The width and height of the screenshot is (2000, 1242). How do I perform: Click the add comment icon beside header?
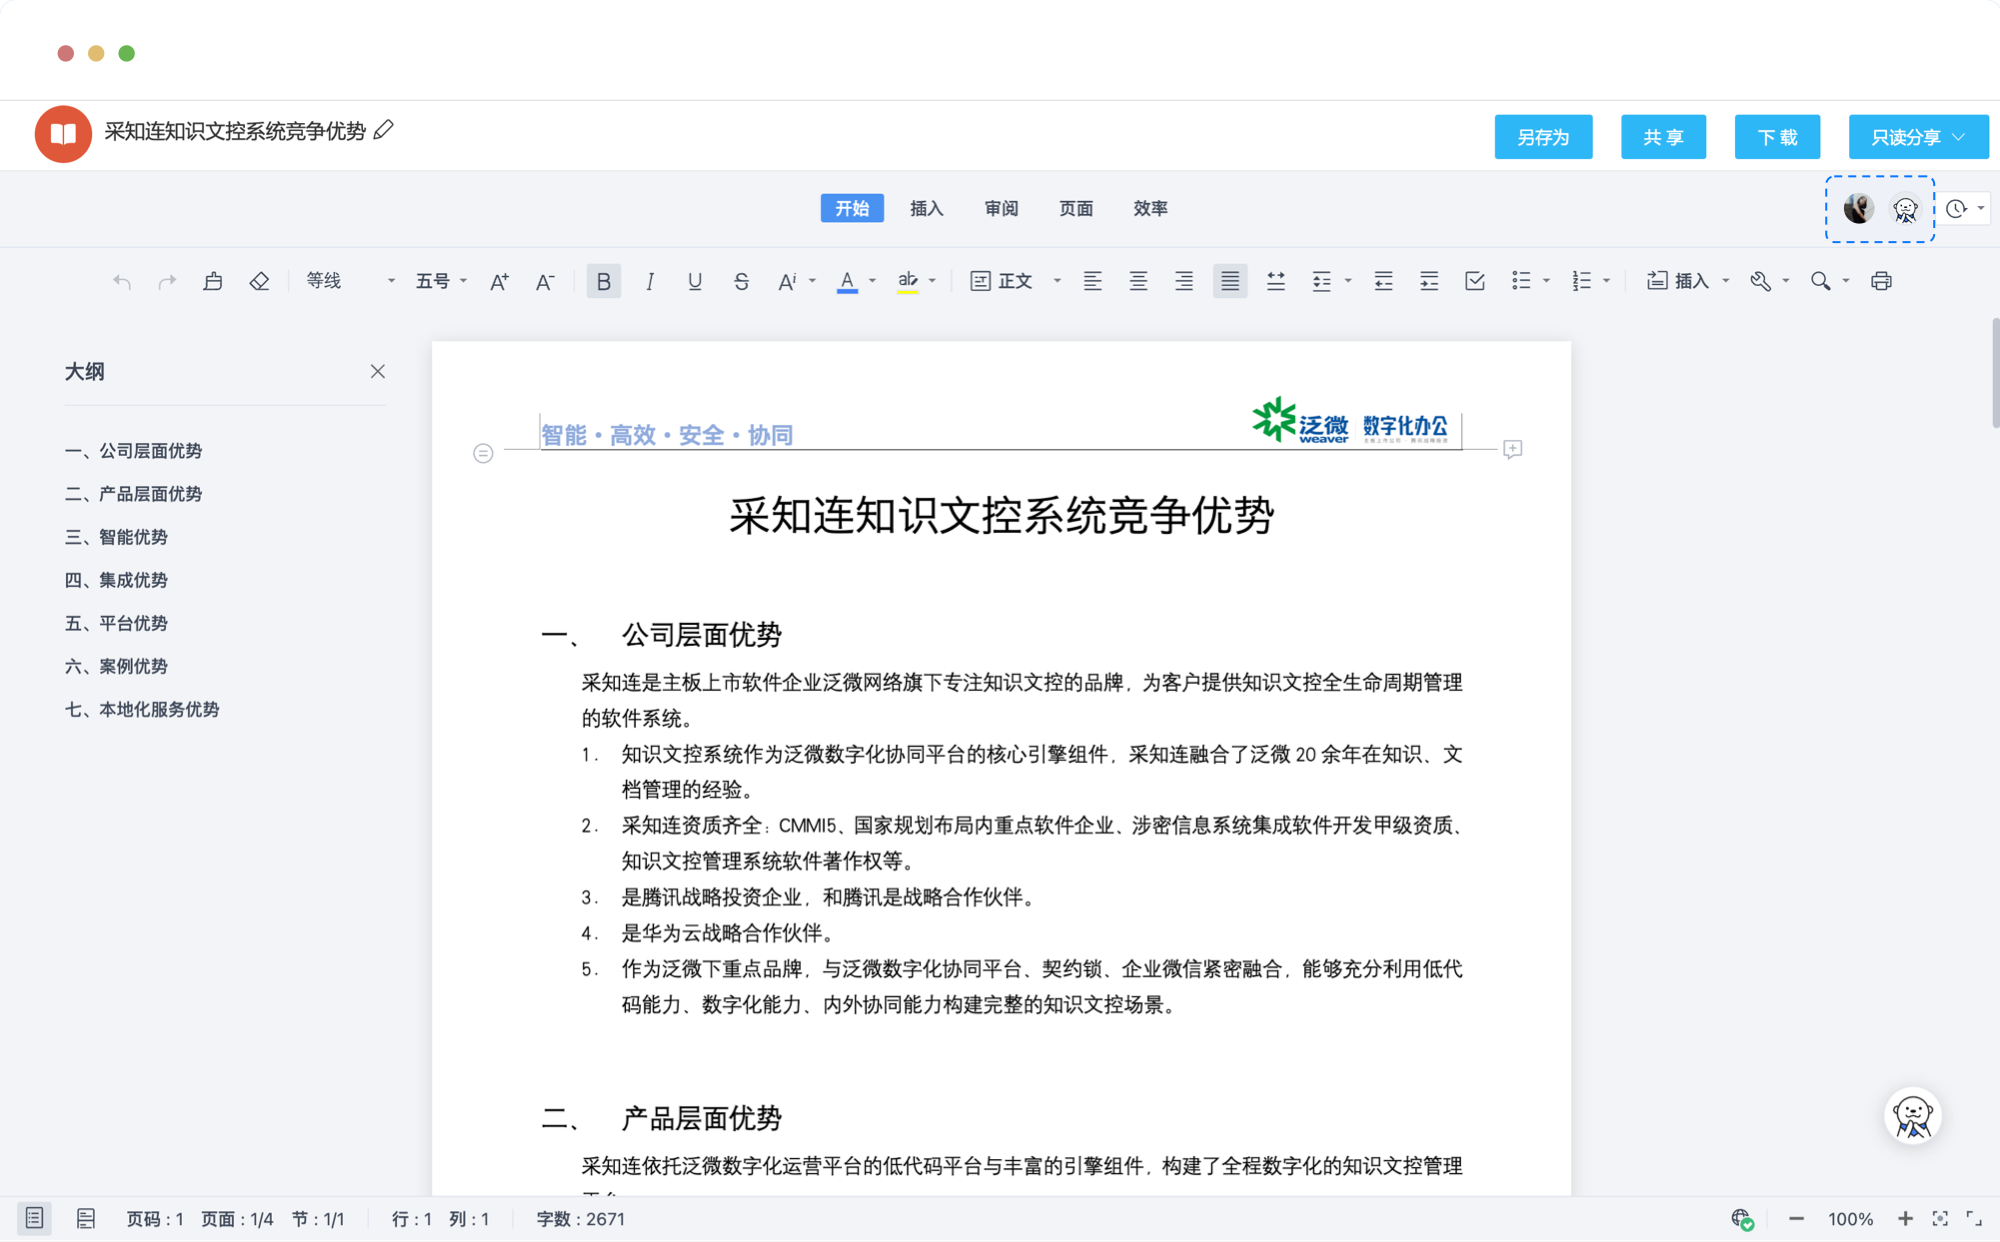[1512, 449]
